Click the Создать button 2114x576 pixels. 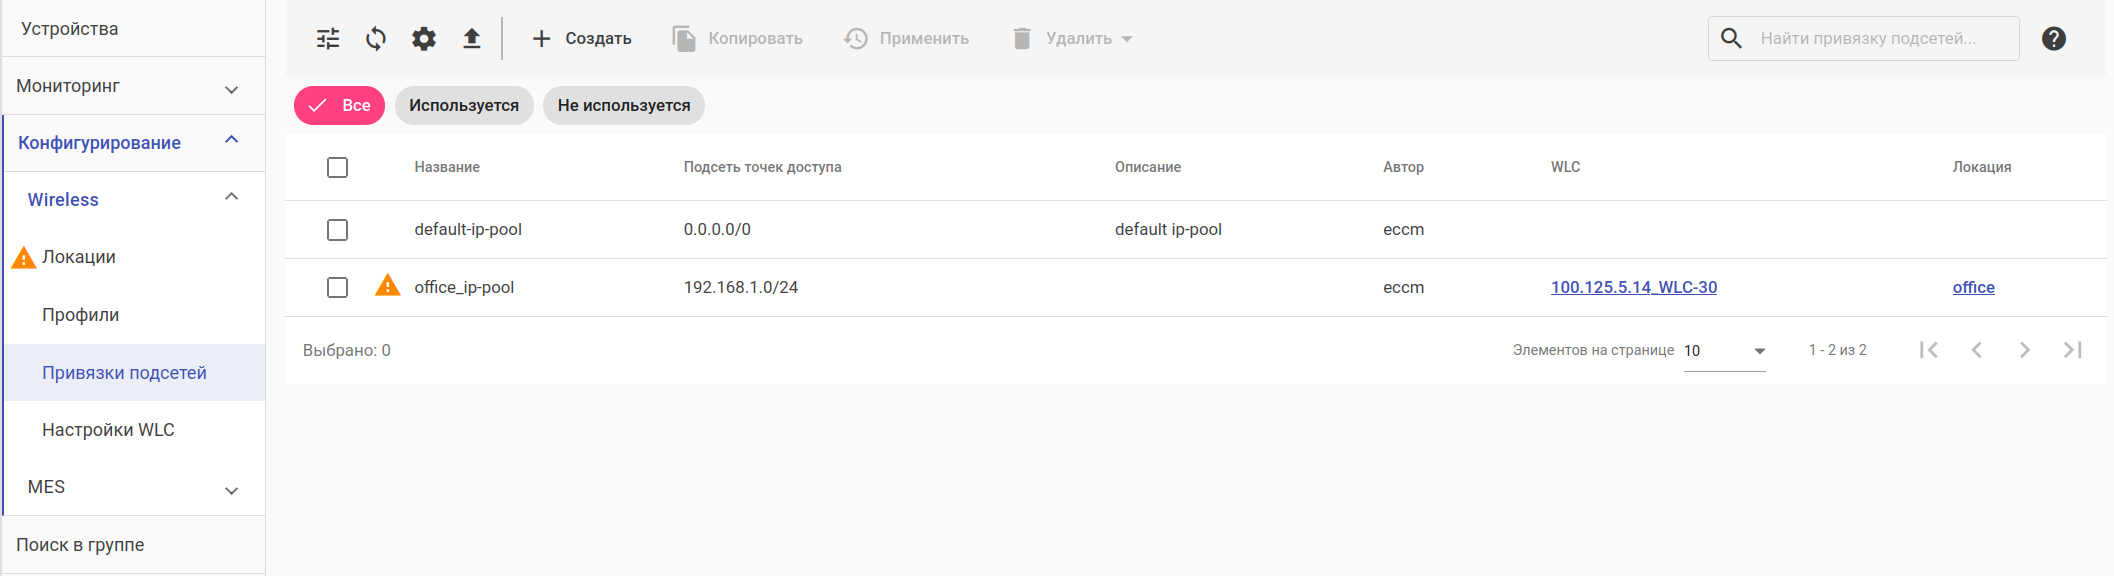click(x=582, y=39)
